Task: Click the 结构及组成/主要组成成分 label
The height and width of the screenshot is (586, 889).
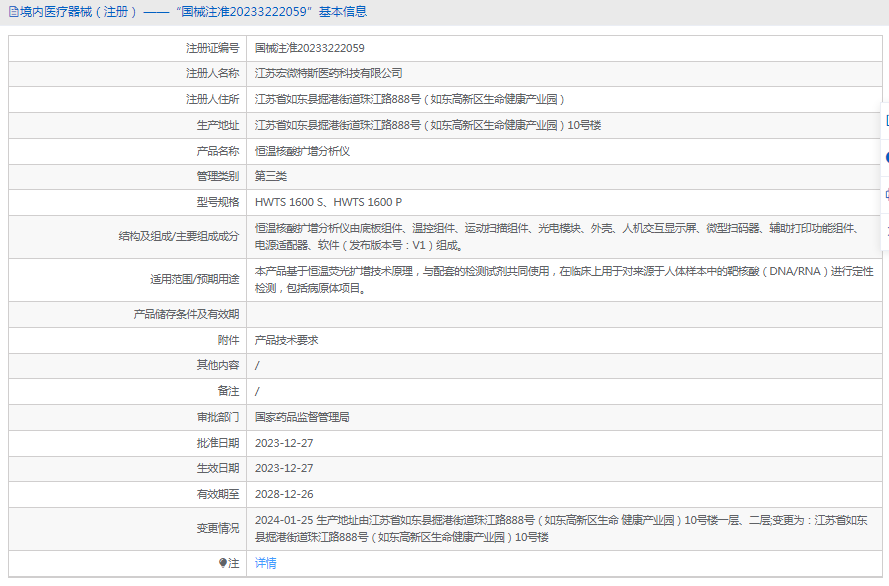Action: [179, 236]
